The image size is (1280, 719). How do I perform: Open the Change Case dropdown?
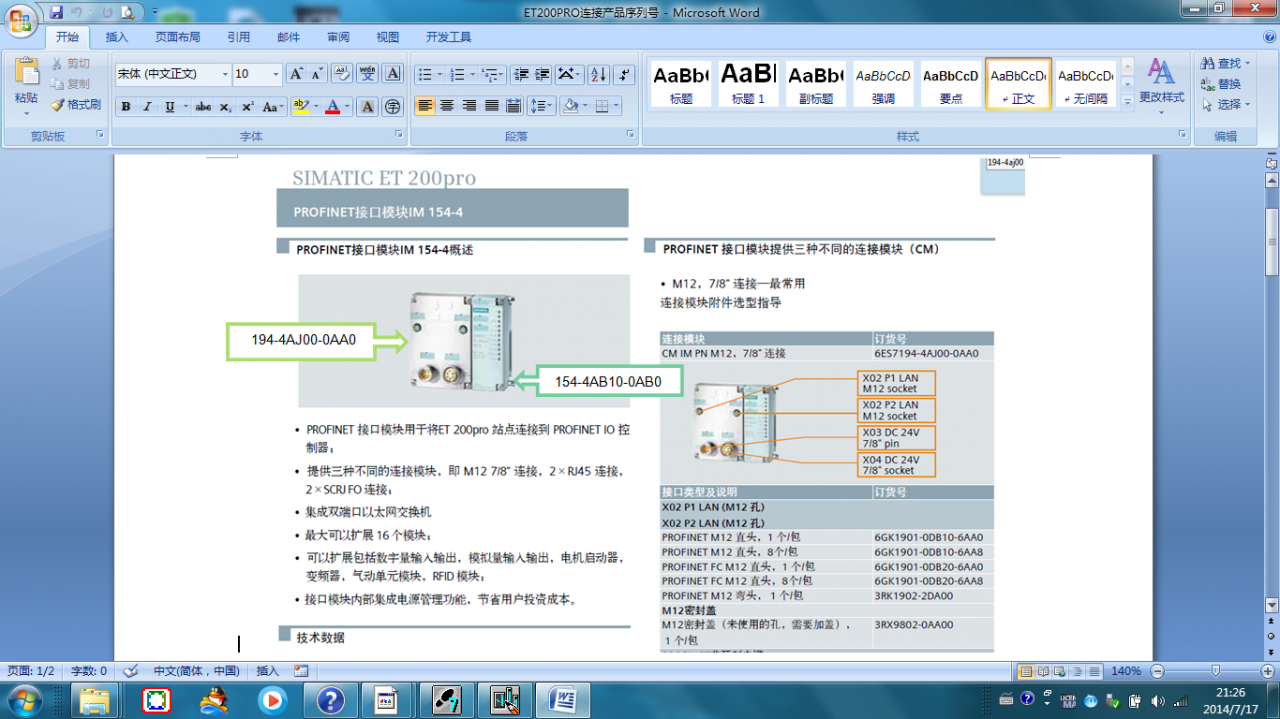click(x=274, y=106)
